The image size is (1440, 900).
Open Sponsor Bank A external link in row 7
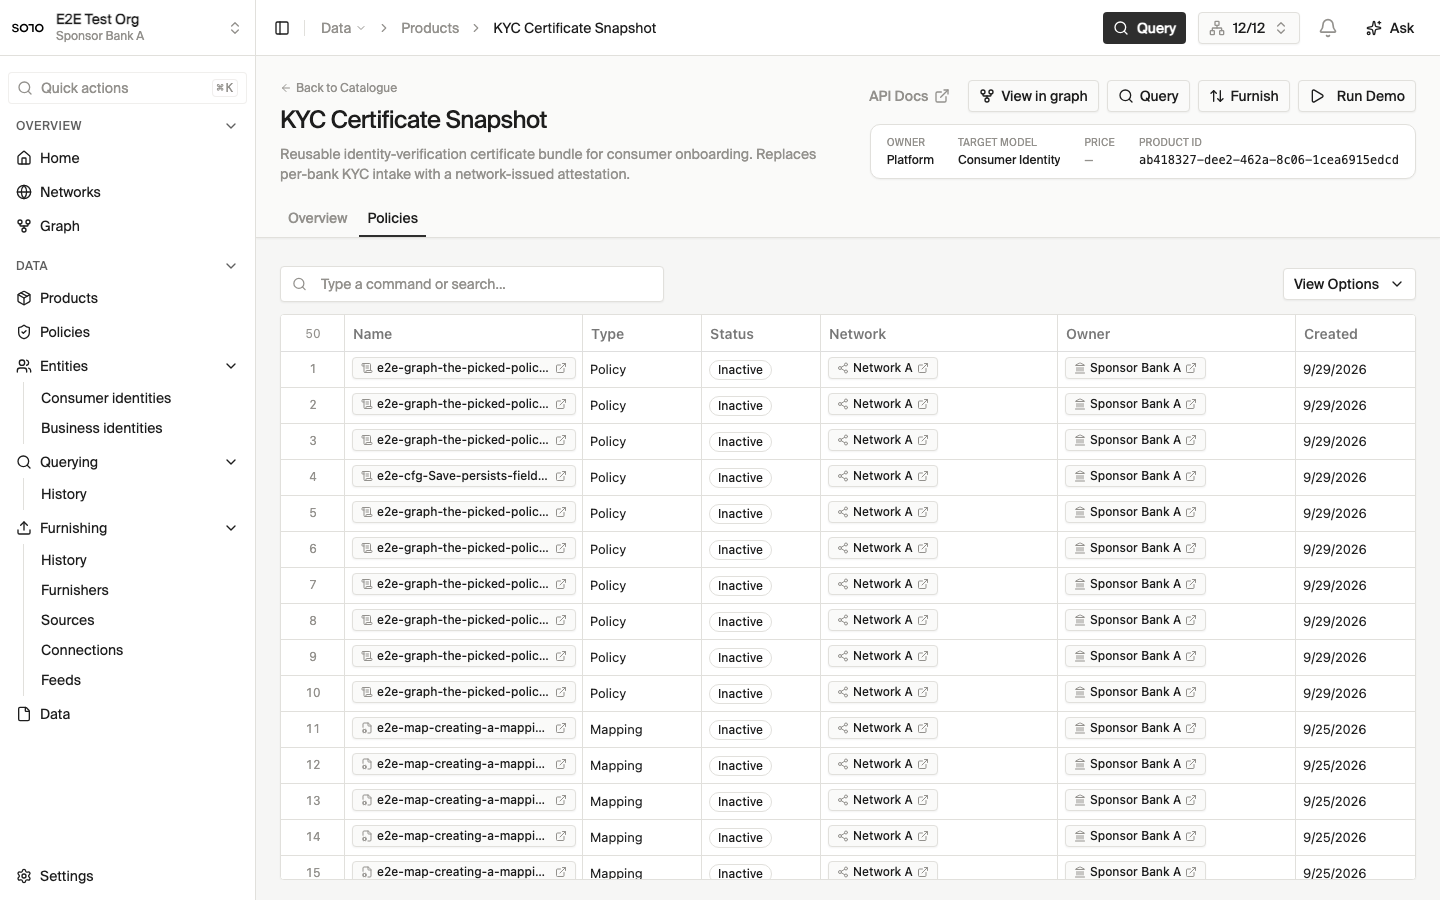click(x=1191, y=584)
